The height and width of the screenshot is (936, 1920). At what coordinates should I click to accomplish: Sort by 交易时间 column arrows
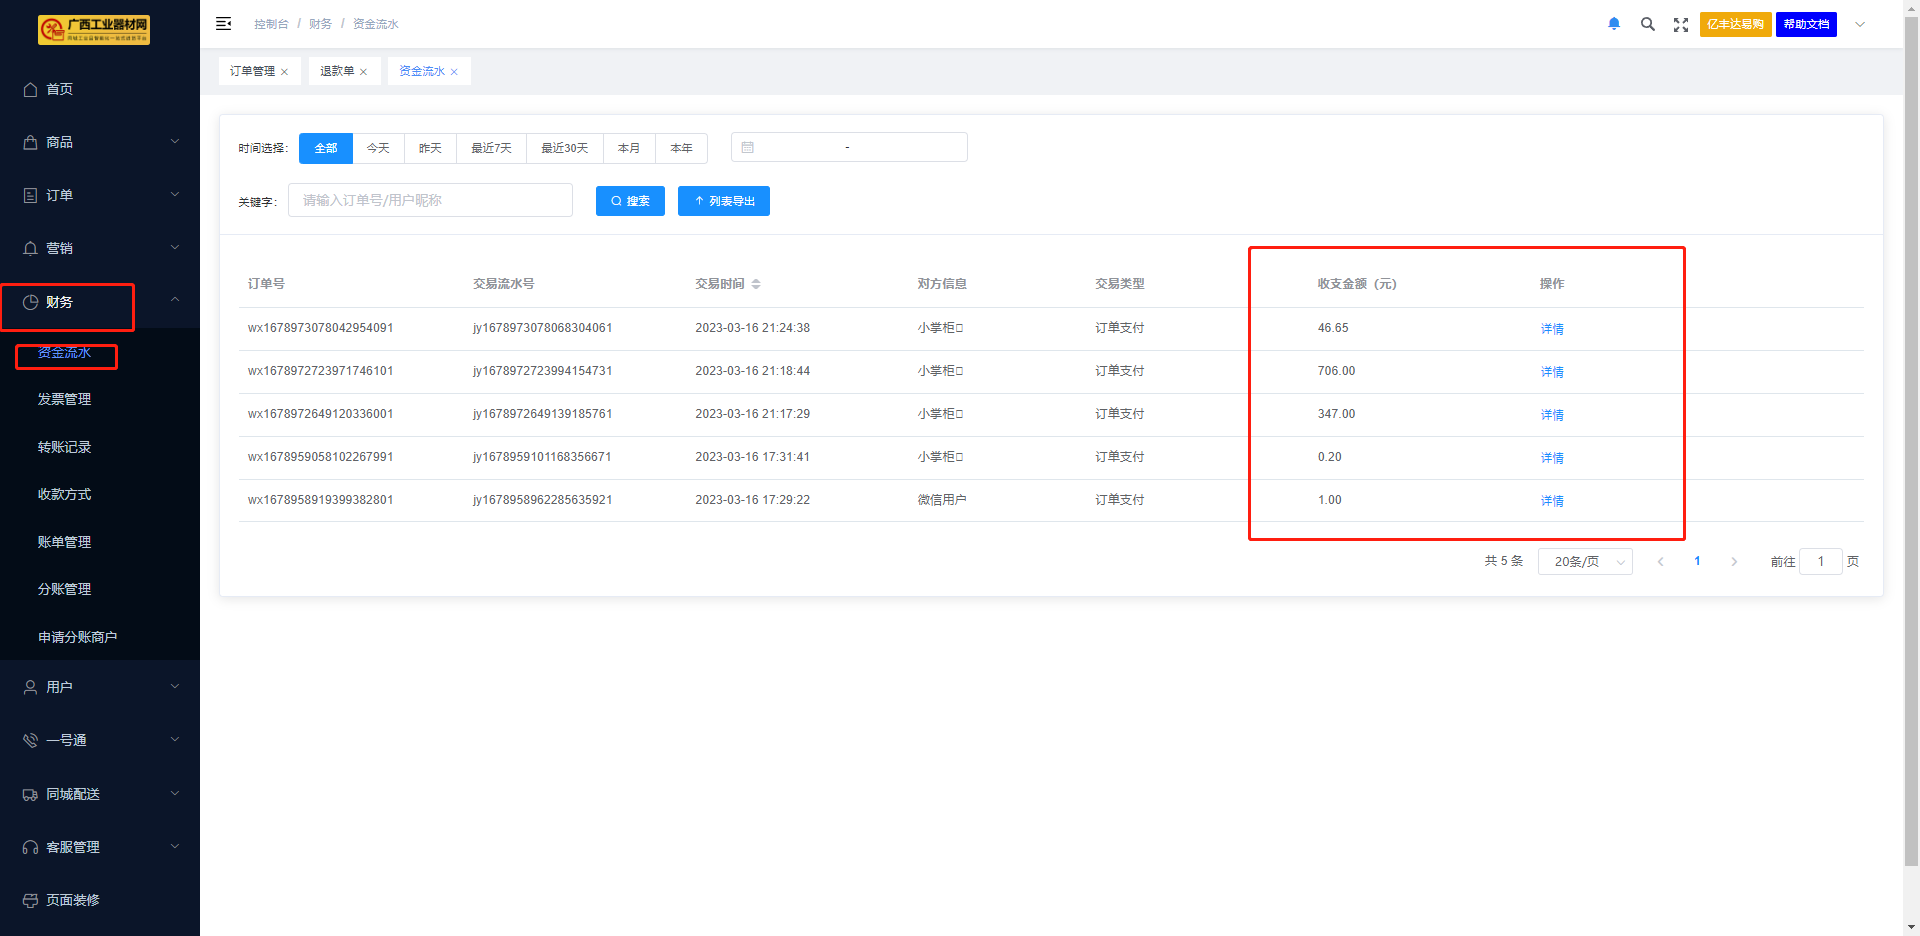(756, 284)
